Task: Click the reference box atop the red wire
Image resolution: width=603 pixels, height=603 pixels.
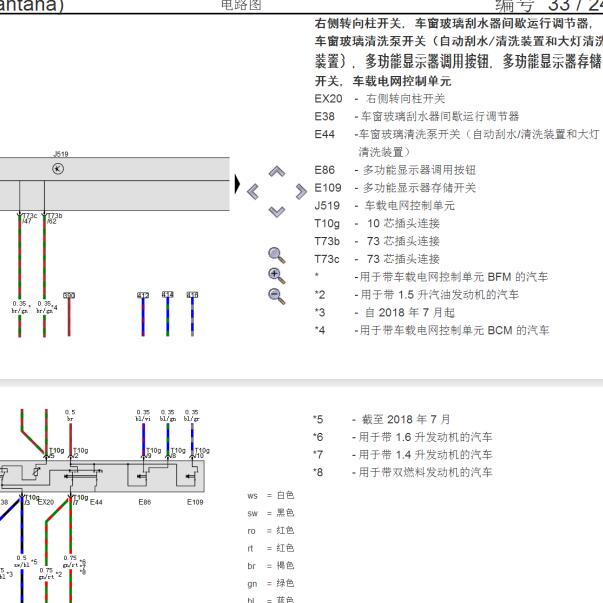Action: pos(69,295)
